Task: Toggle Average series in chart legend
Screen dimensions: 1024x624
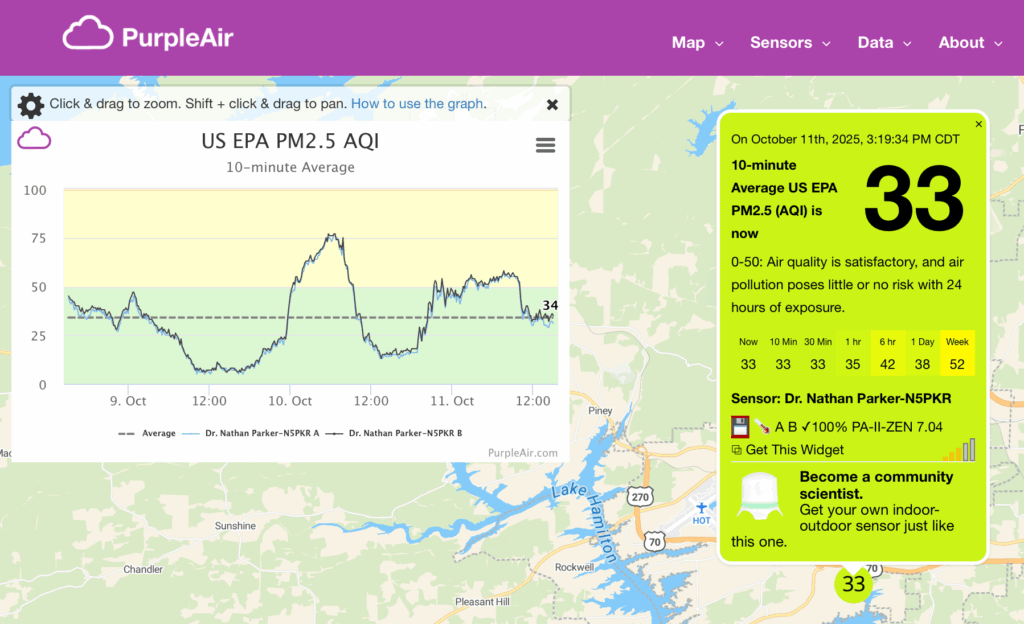Action: click(x=147, y=433)
